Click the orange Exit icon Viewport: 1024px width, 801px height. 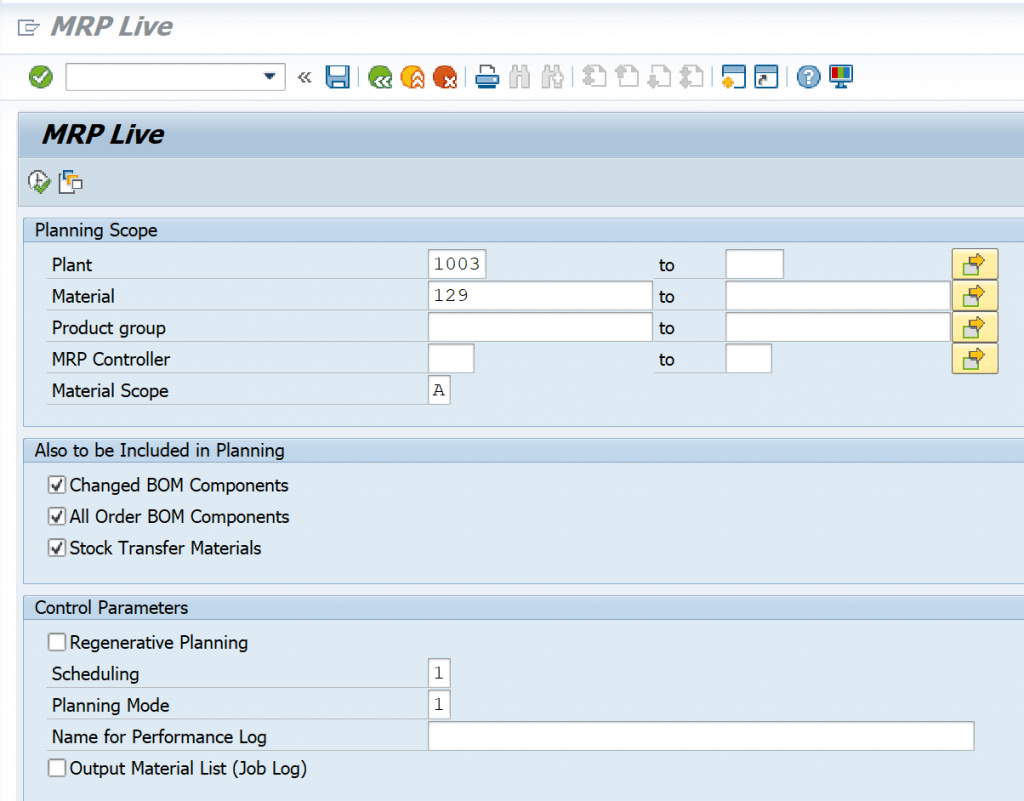pos(413,77)
